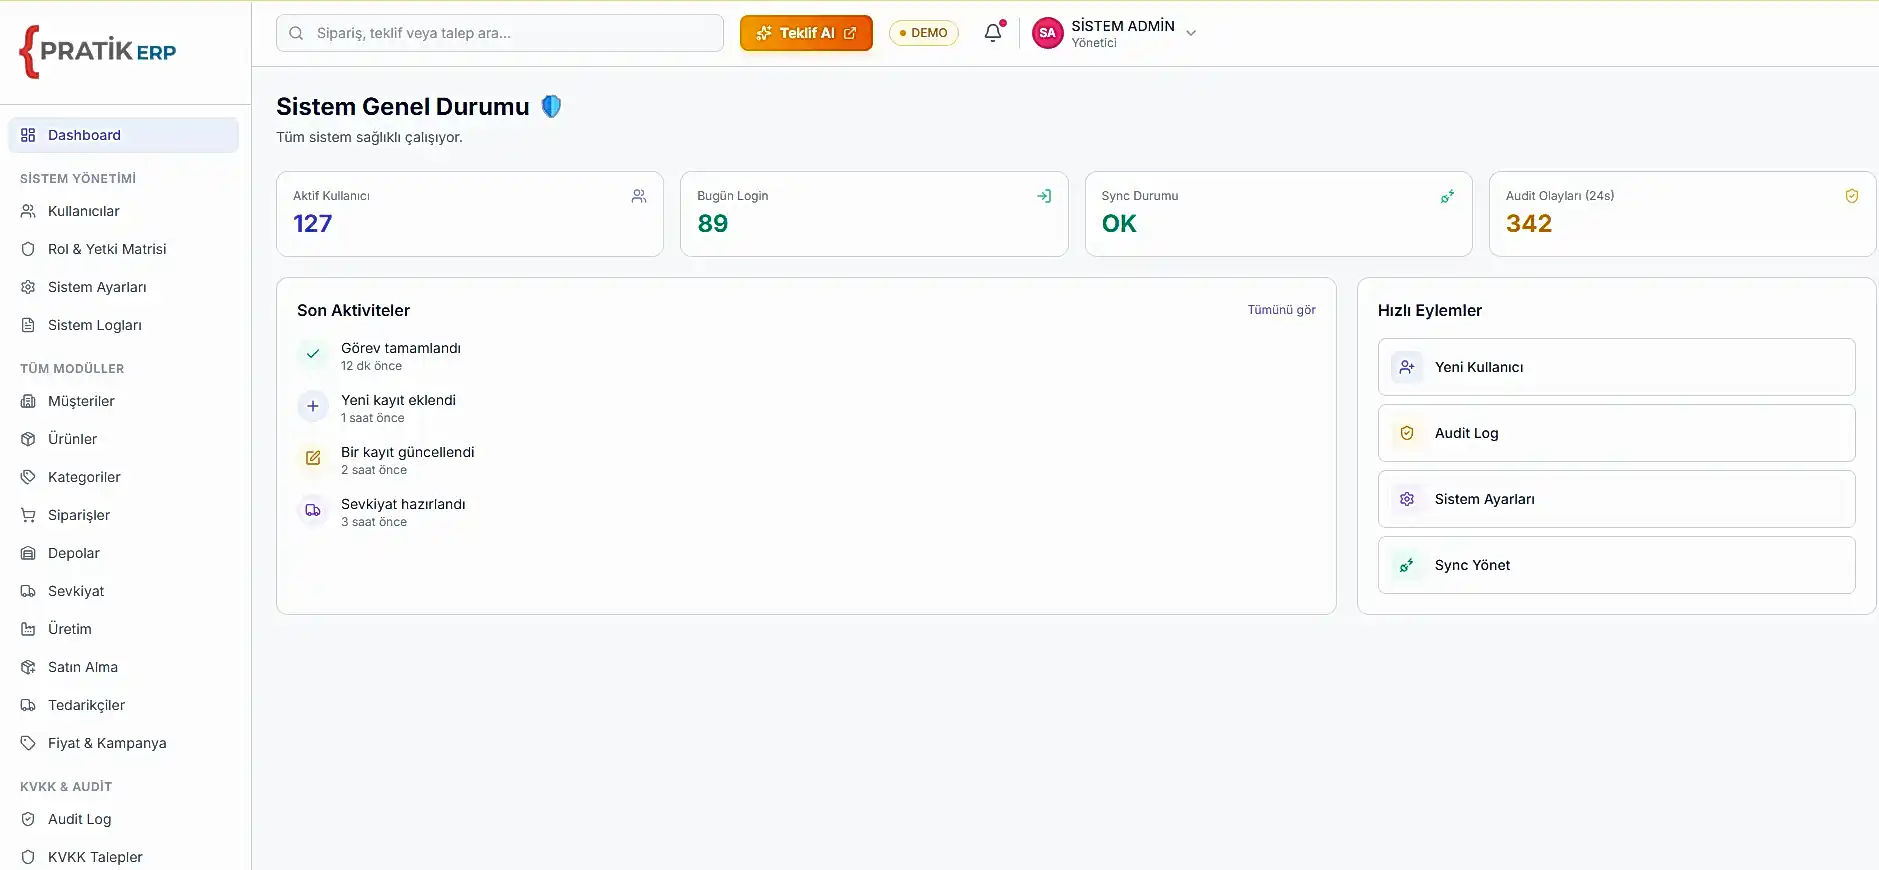Open Fiyat & Kampanya module
This screenshot has height=870, width=1879.
[123, 743]
